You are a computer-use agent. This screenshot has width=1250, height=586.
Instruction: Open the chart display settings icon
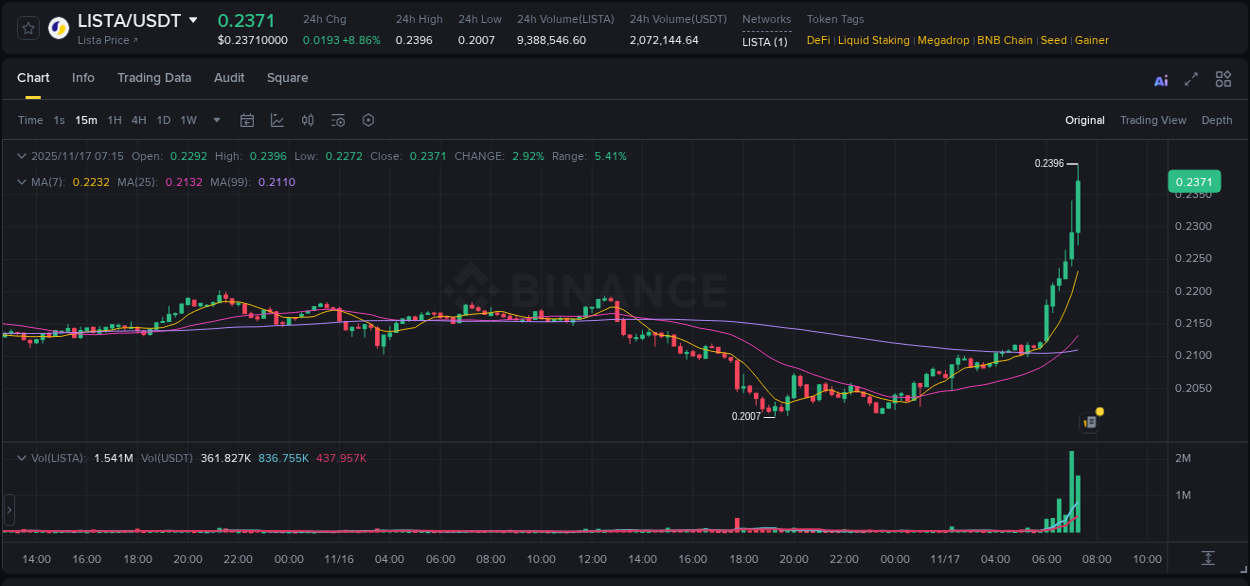coord(337,120)
